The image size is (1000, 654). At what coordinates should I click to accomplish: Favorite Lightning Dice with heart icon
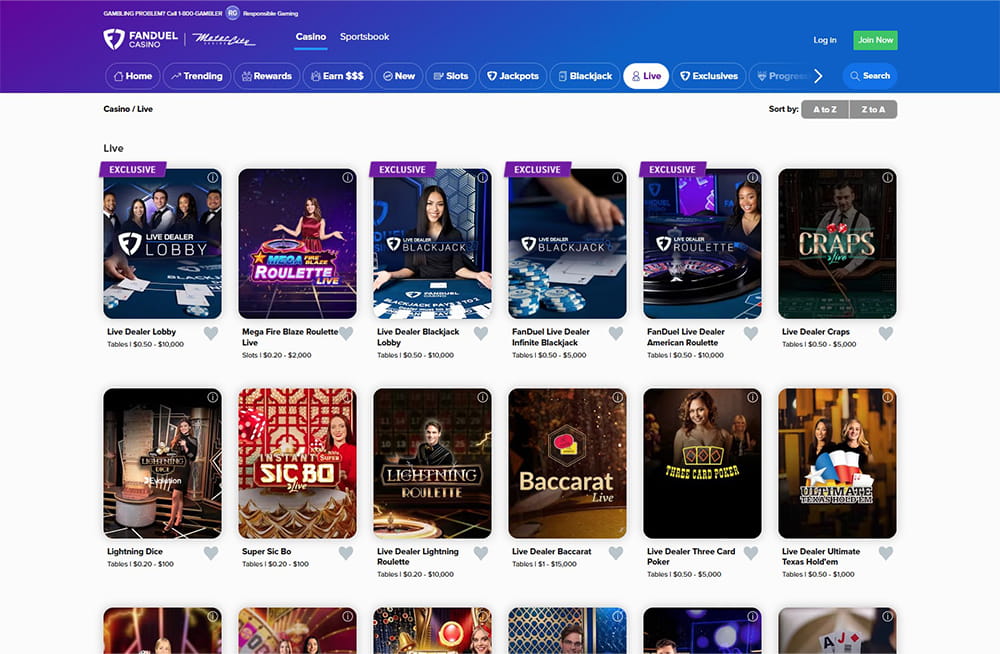211,553
